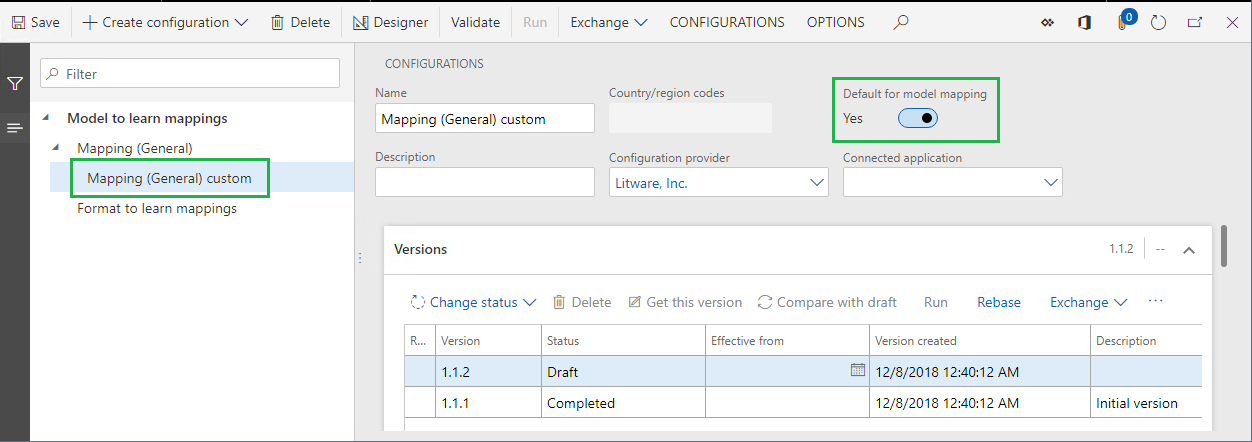The height and width of the screenshot is (442, 1252).
Task: Open the filter funnel side pane
Action: tap(15, 84)
